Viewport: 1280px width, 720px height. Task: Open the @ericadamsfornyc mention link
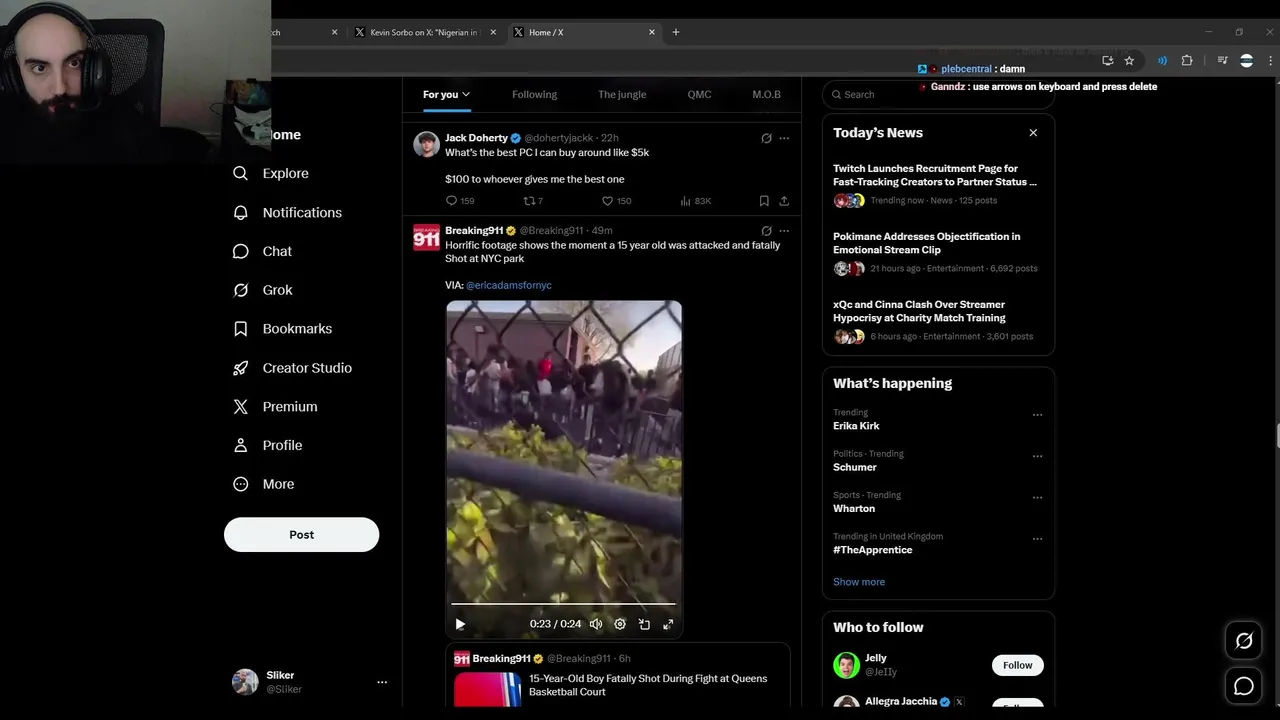coord(509,285)
